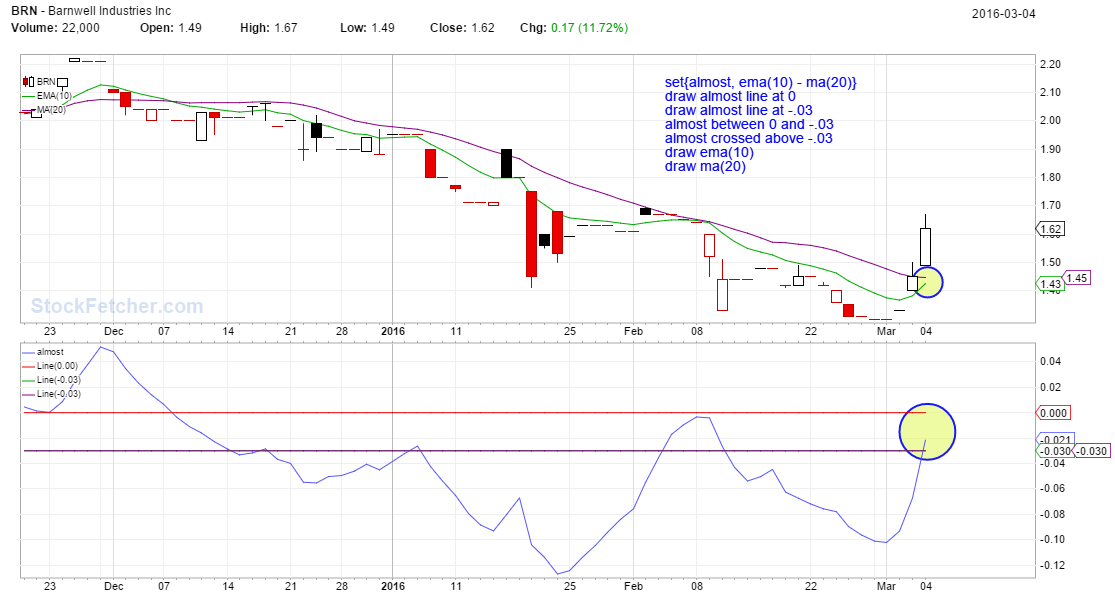
Task: Click the 0.04 indicator axis label
Action: pos(1050,361)
